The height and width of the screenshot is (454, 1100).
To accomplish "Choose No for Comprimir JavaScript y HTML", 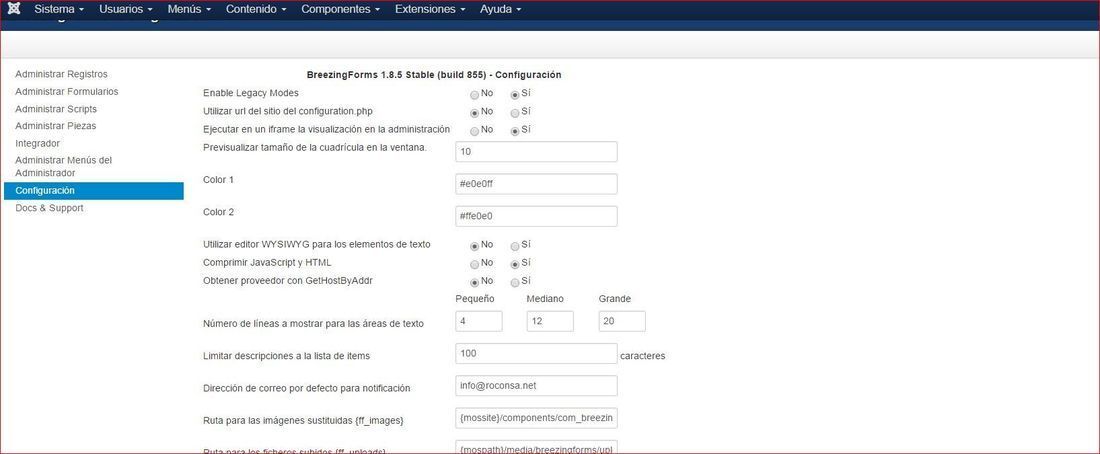I will pos(475,264).
